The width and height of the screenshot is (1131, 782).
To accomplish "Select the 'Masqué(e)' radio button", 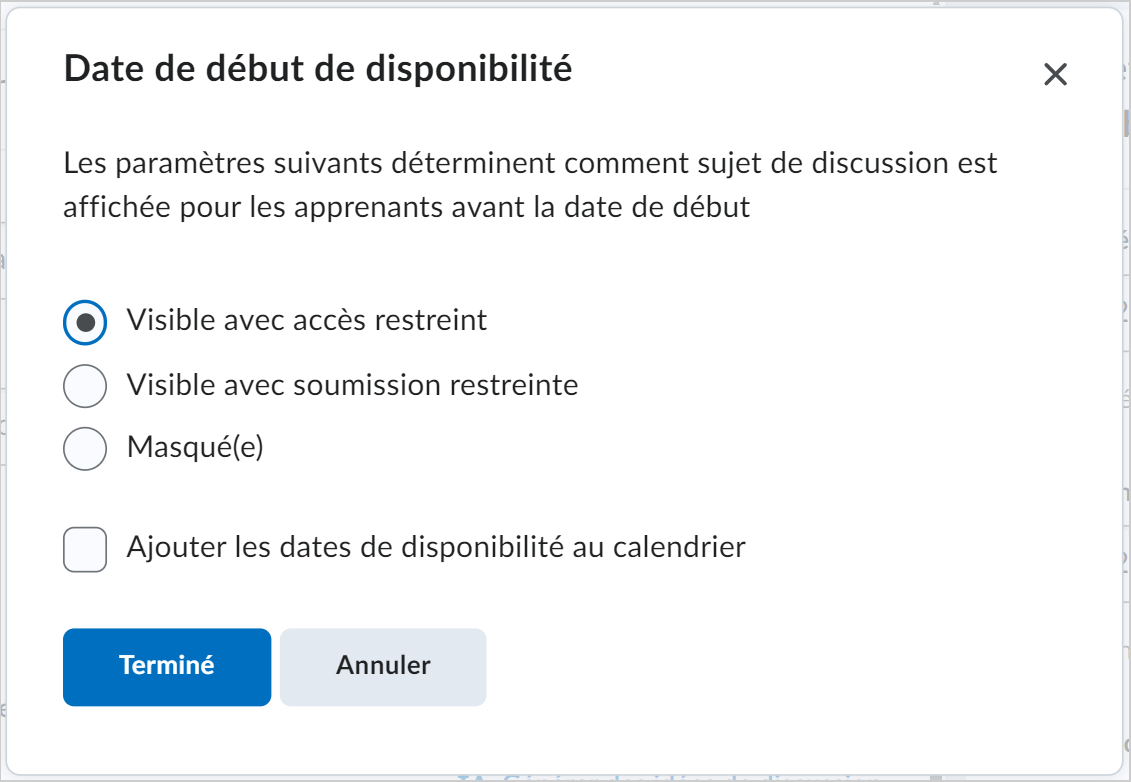I will [x=85, y=449].
